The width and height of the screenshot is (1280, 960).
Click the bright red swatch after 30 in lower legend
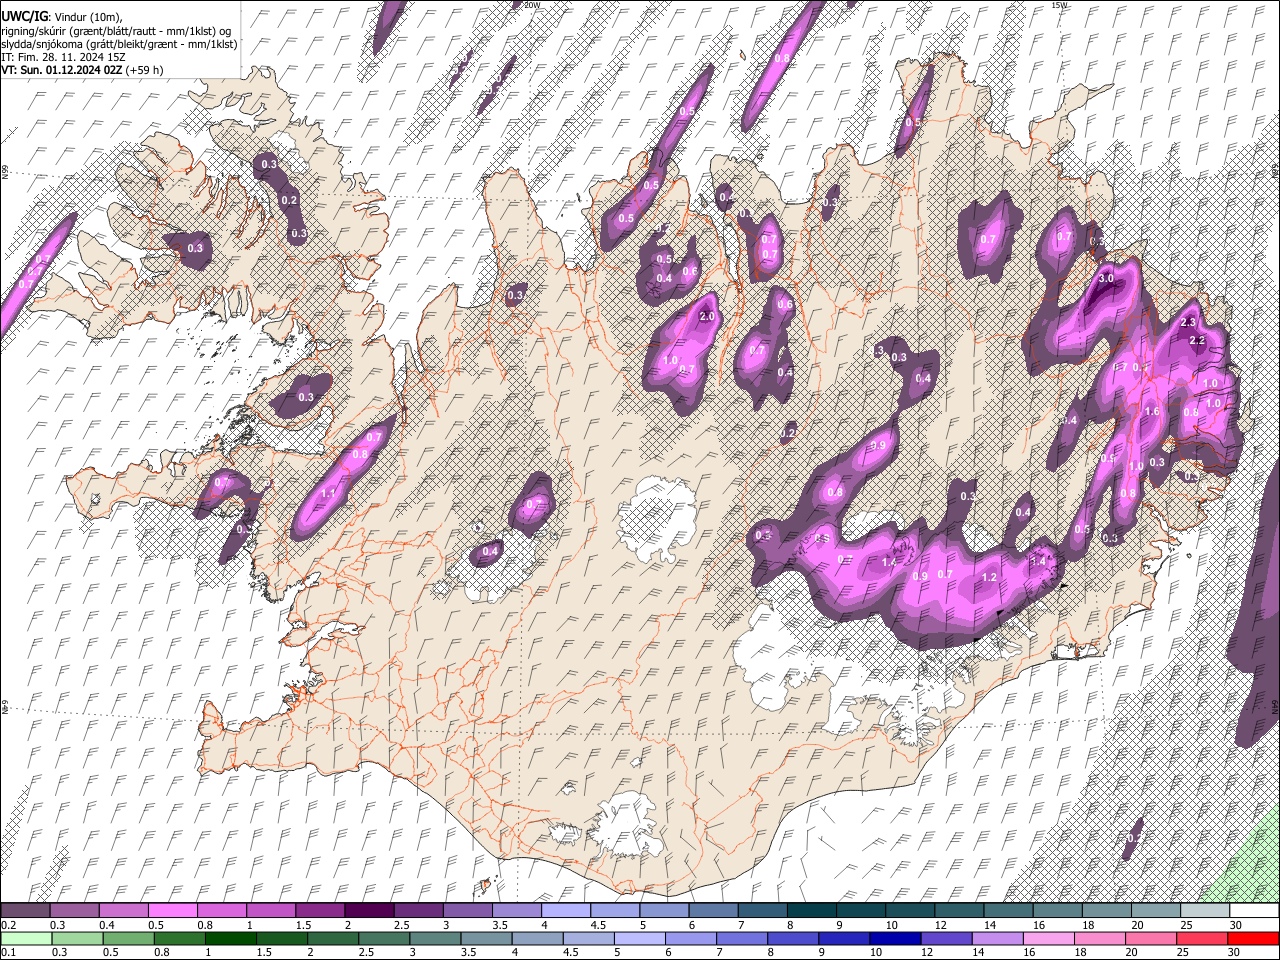1254,938
